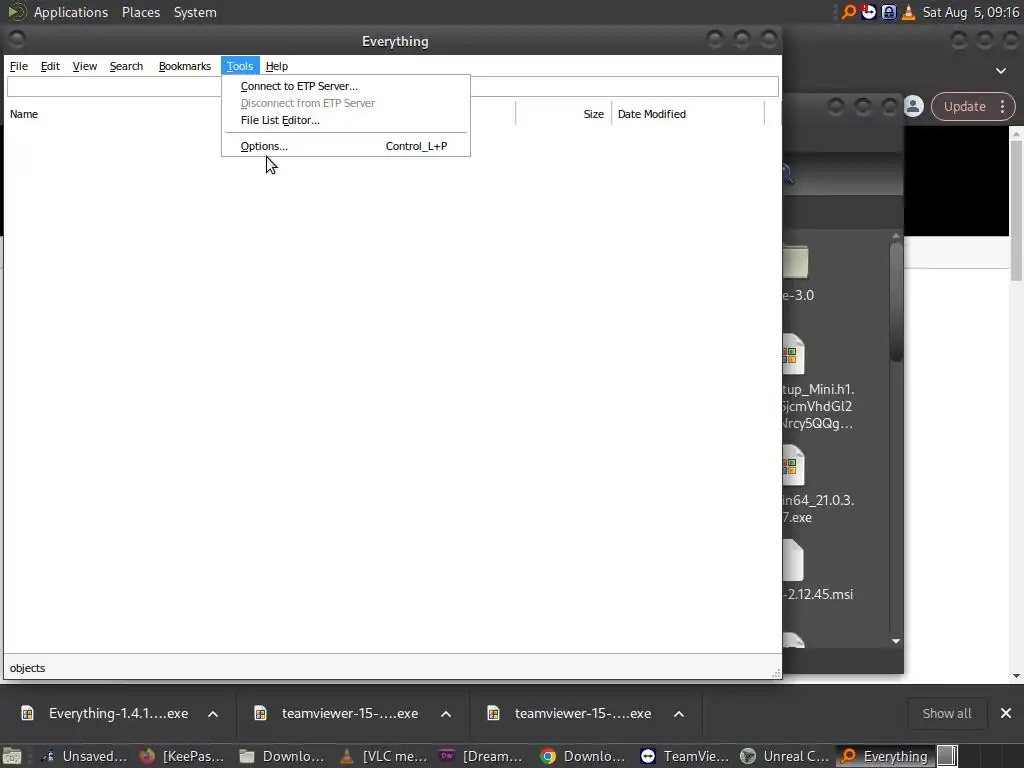
Task: Click the Everything taskbar item
Action: (884, 756)
